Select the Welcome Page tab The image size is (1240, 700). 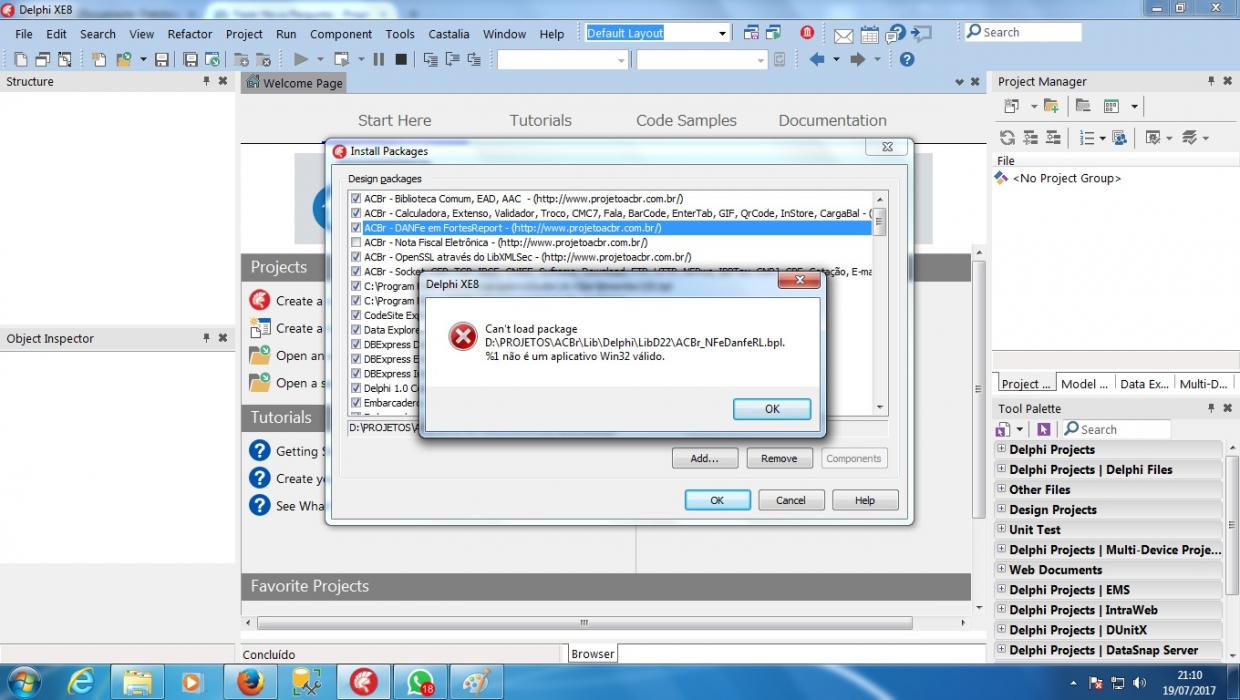(294, 83)
